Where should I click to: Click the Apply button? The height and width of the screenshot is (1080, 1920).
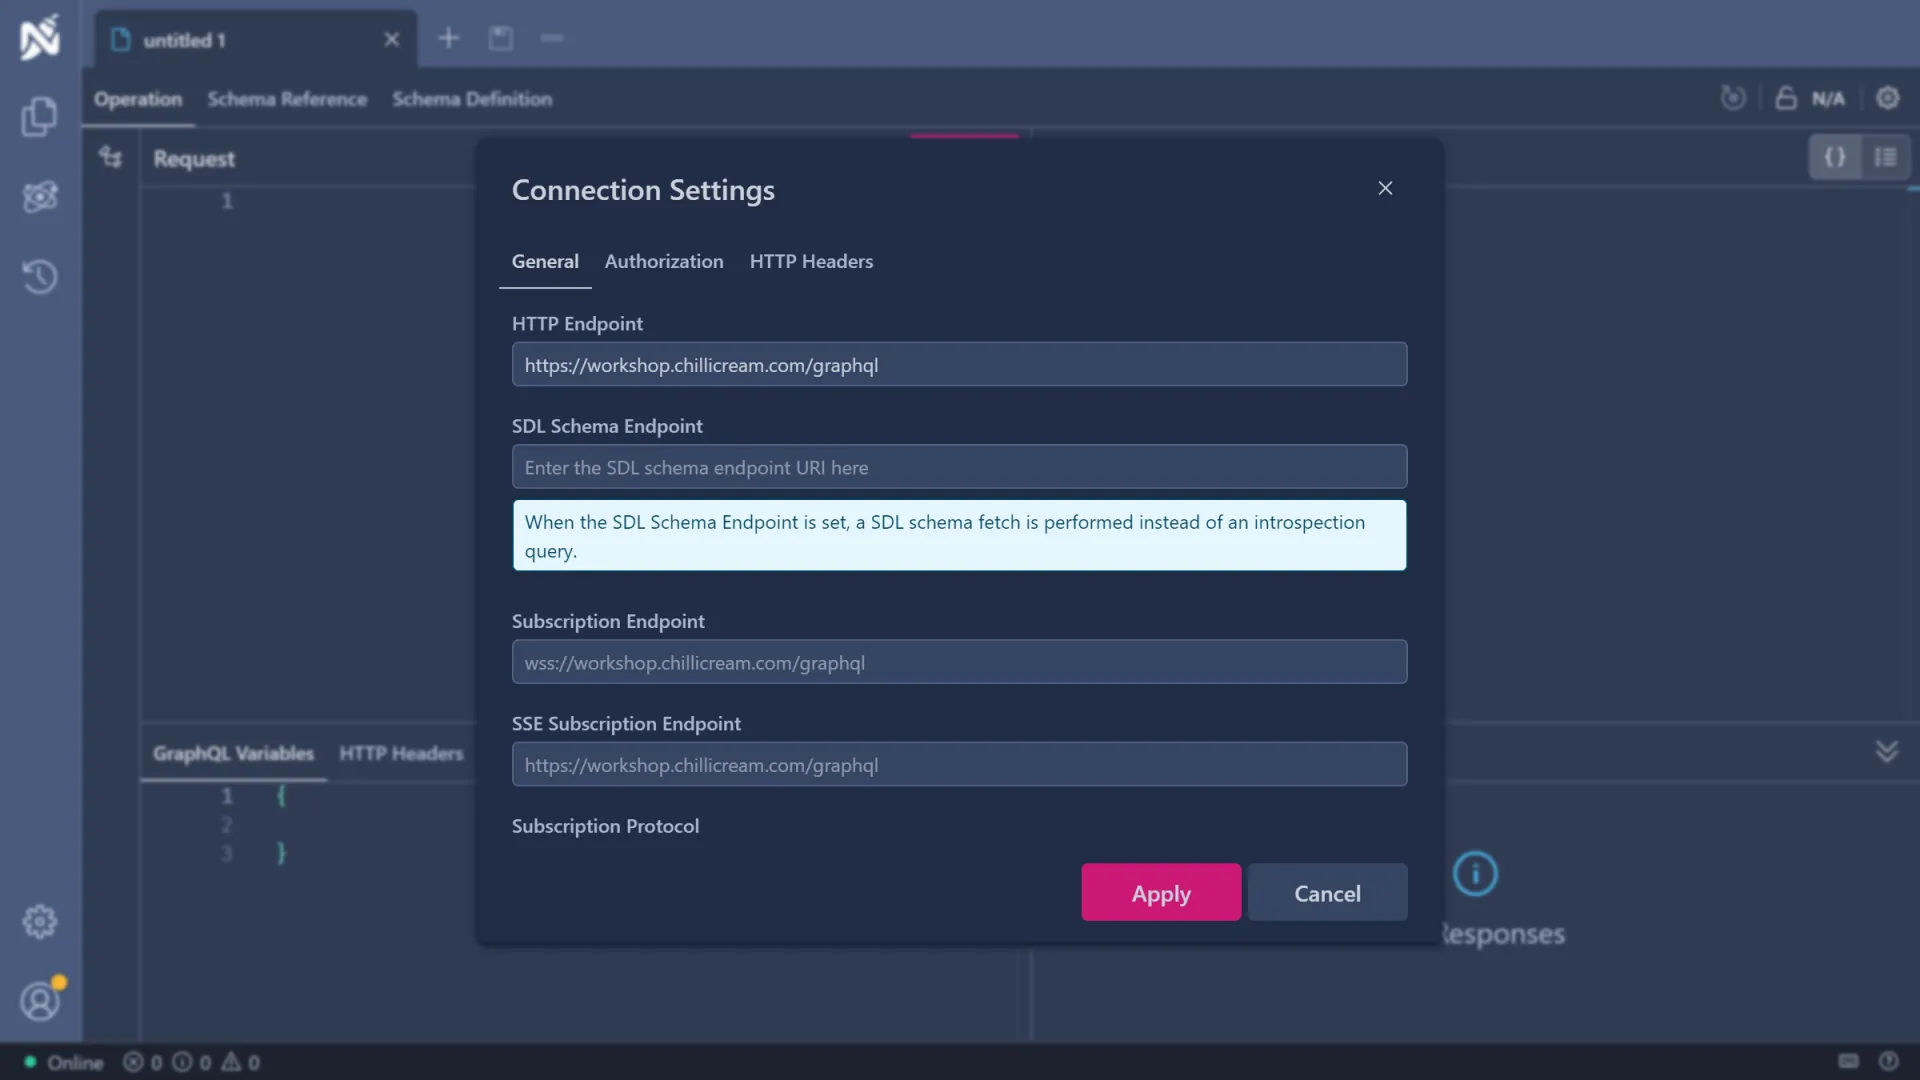(x=1161, y=892)
